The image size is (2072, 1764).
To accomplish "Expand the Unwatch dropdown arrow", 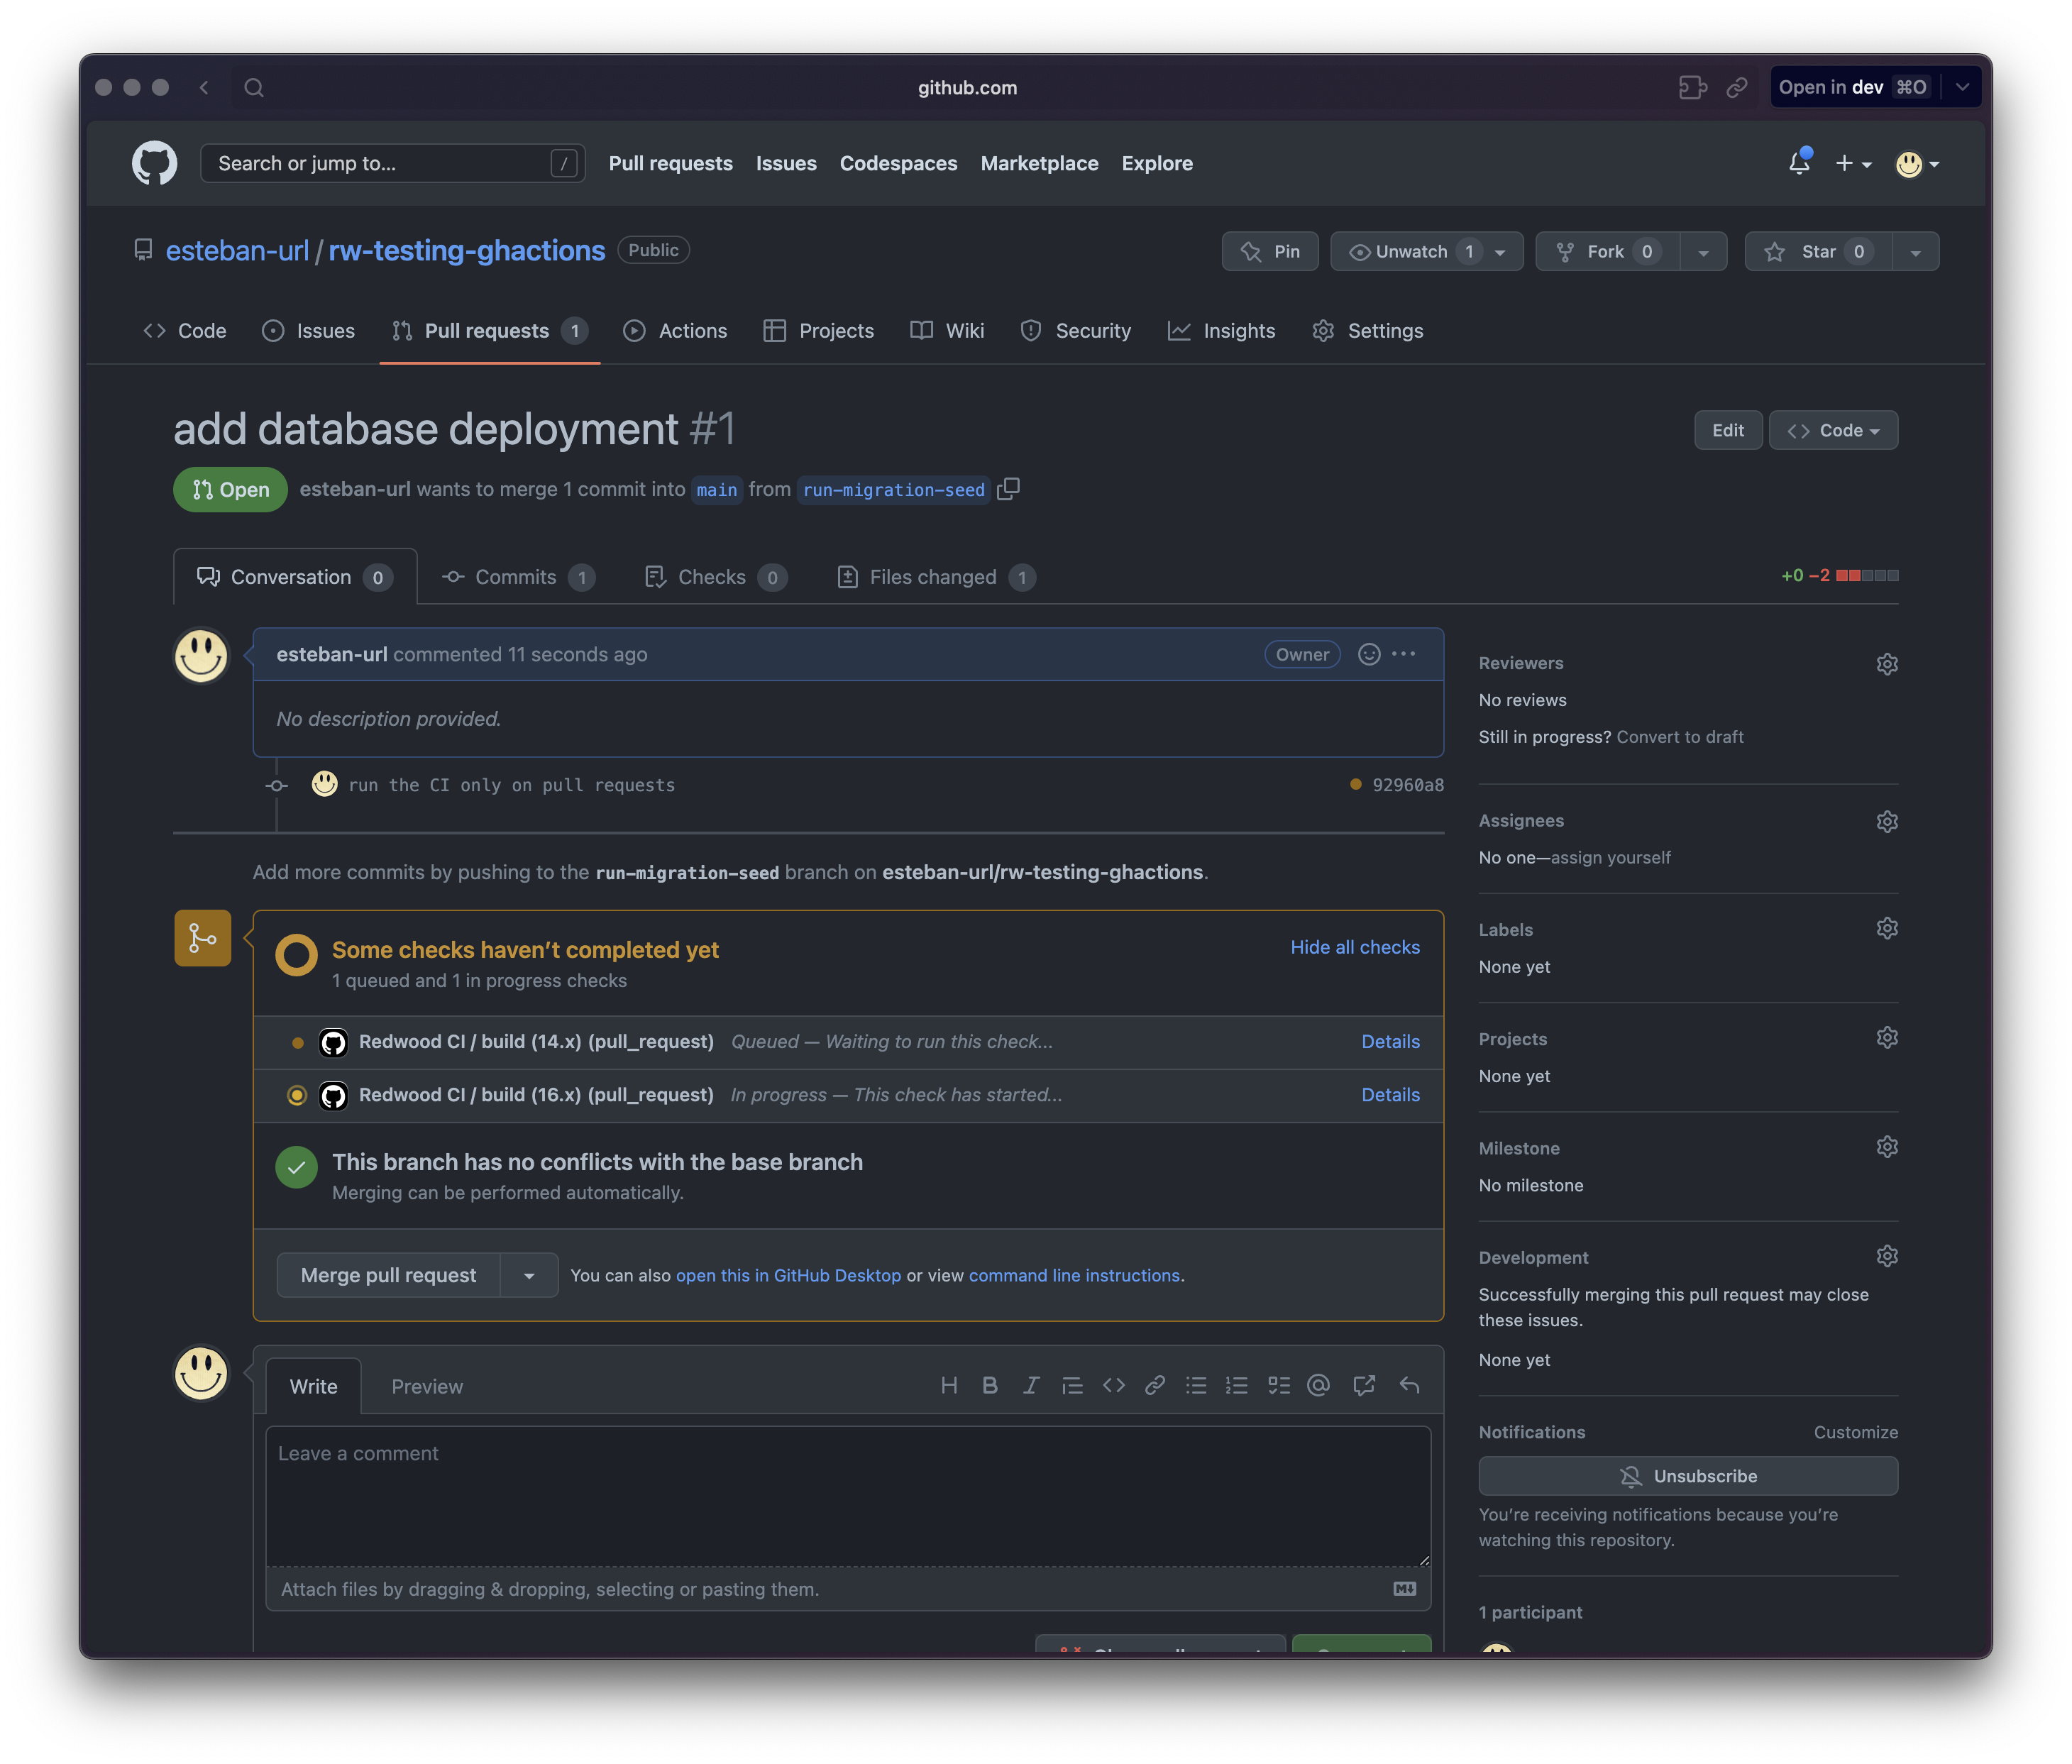I will point(1500,252).
